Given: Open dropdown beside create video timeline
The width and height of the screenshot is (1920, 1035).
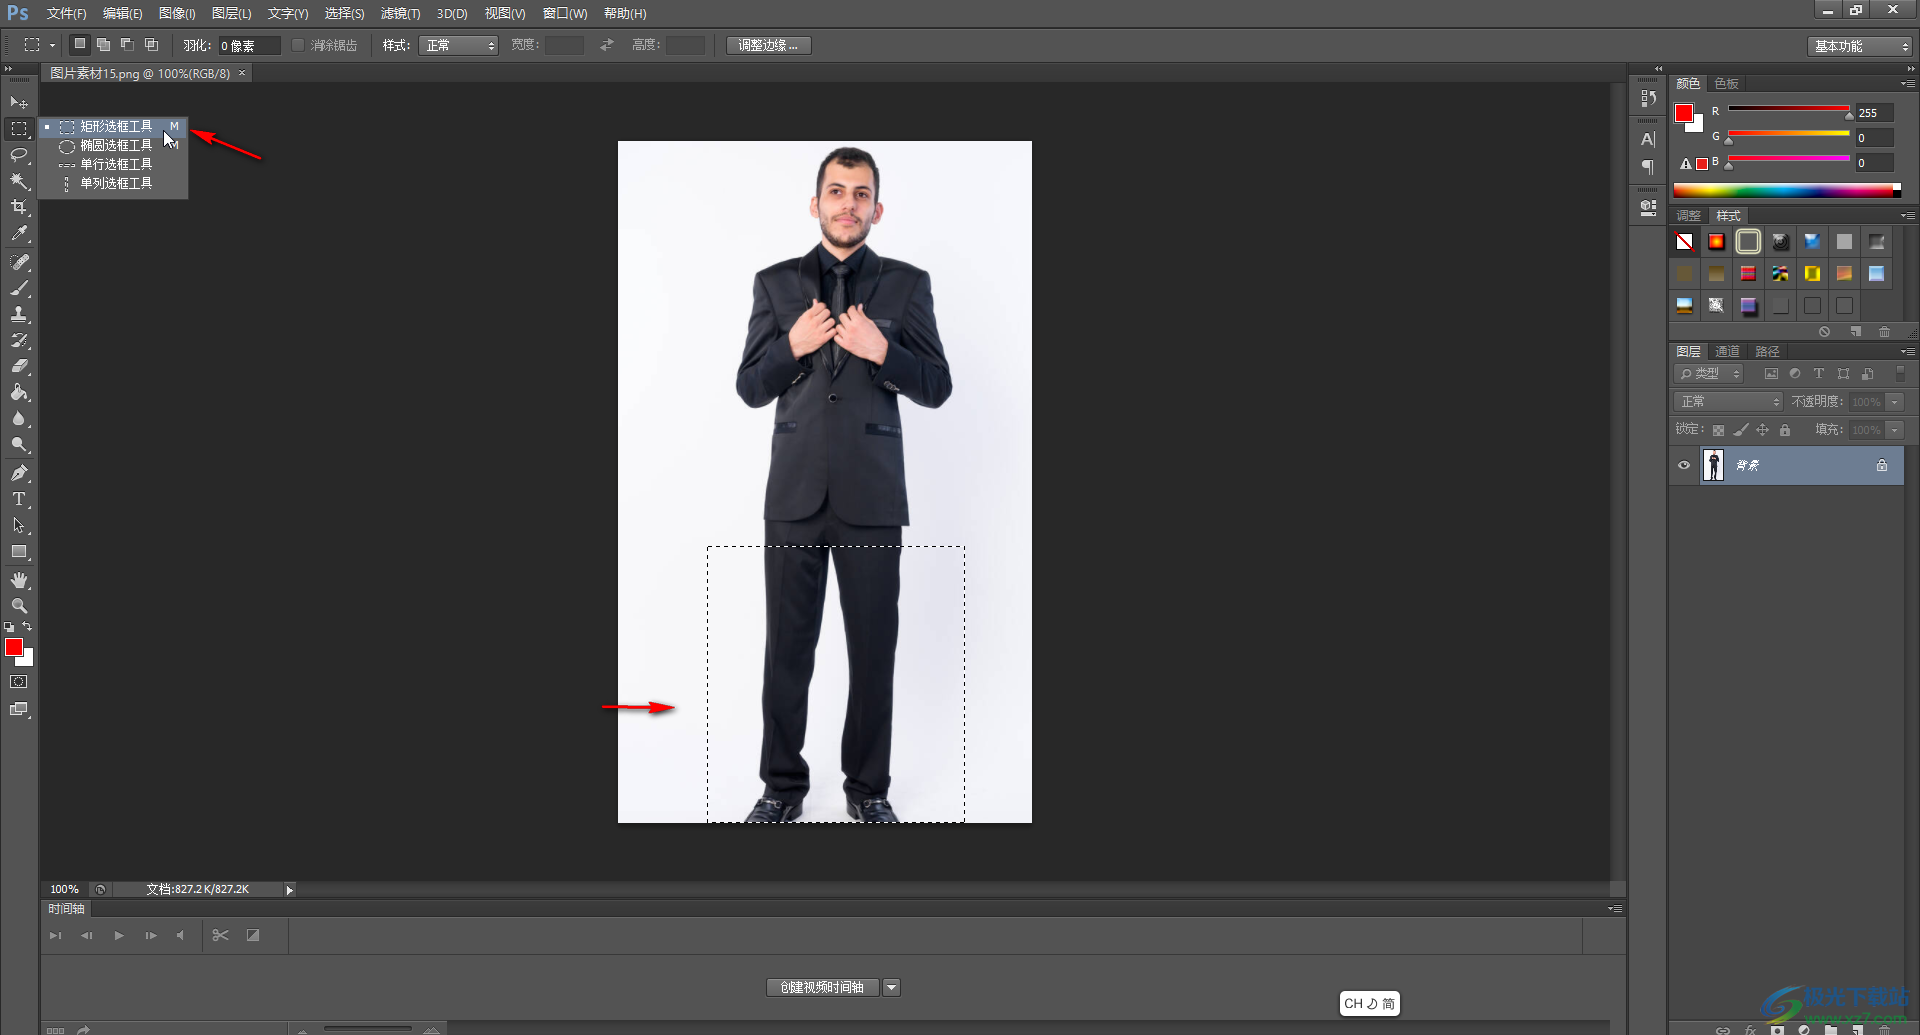Looking at the screenshot, I should coord(891,987).
